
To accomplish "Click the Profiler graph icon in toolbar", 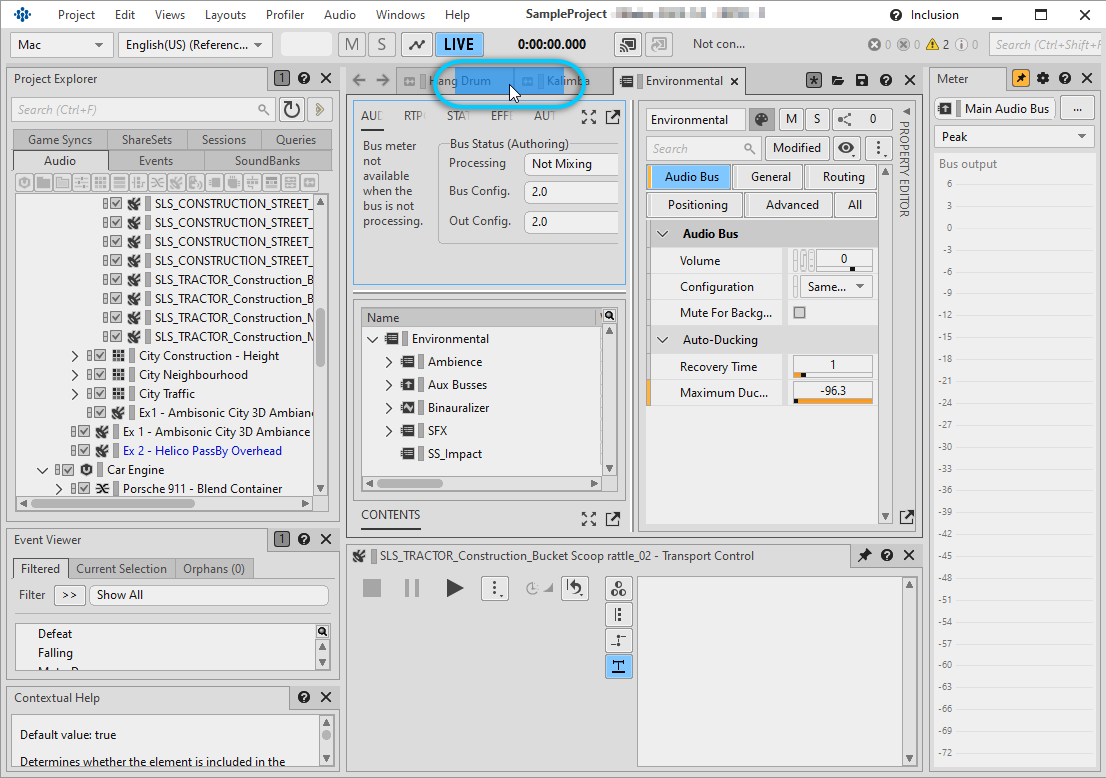I will (x=416, y=45).
